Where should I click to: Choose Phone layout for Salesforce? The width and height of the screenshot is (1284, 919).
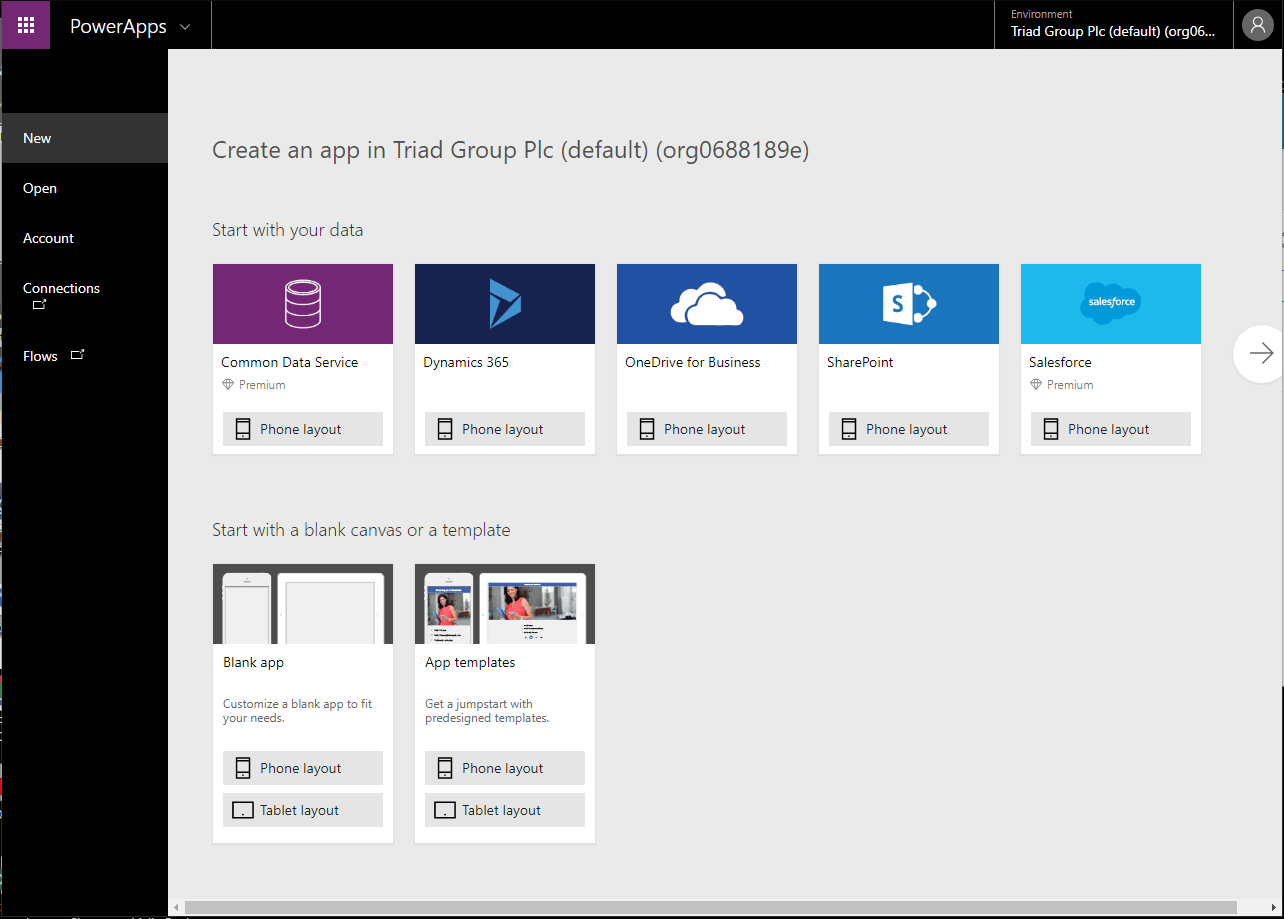[x=1111, y=429]
